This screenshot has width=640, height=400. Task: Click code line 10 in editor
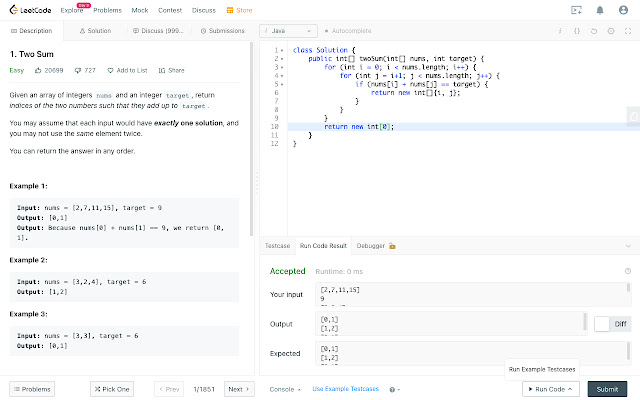464,127
